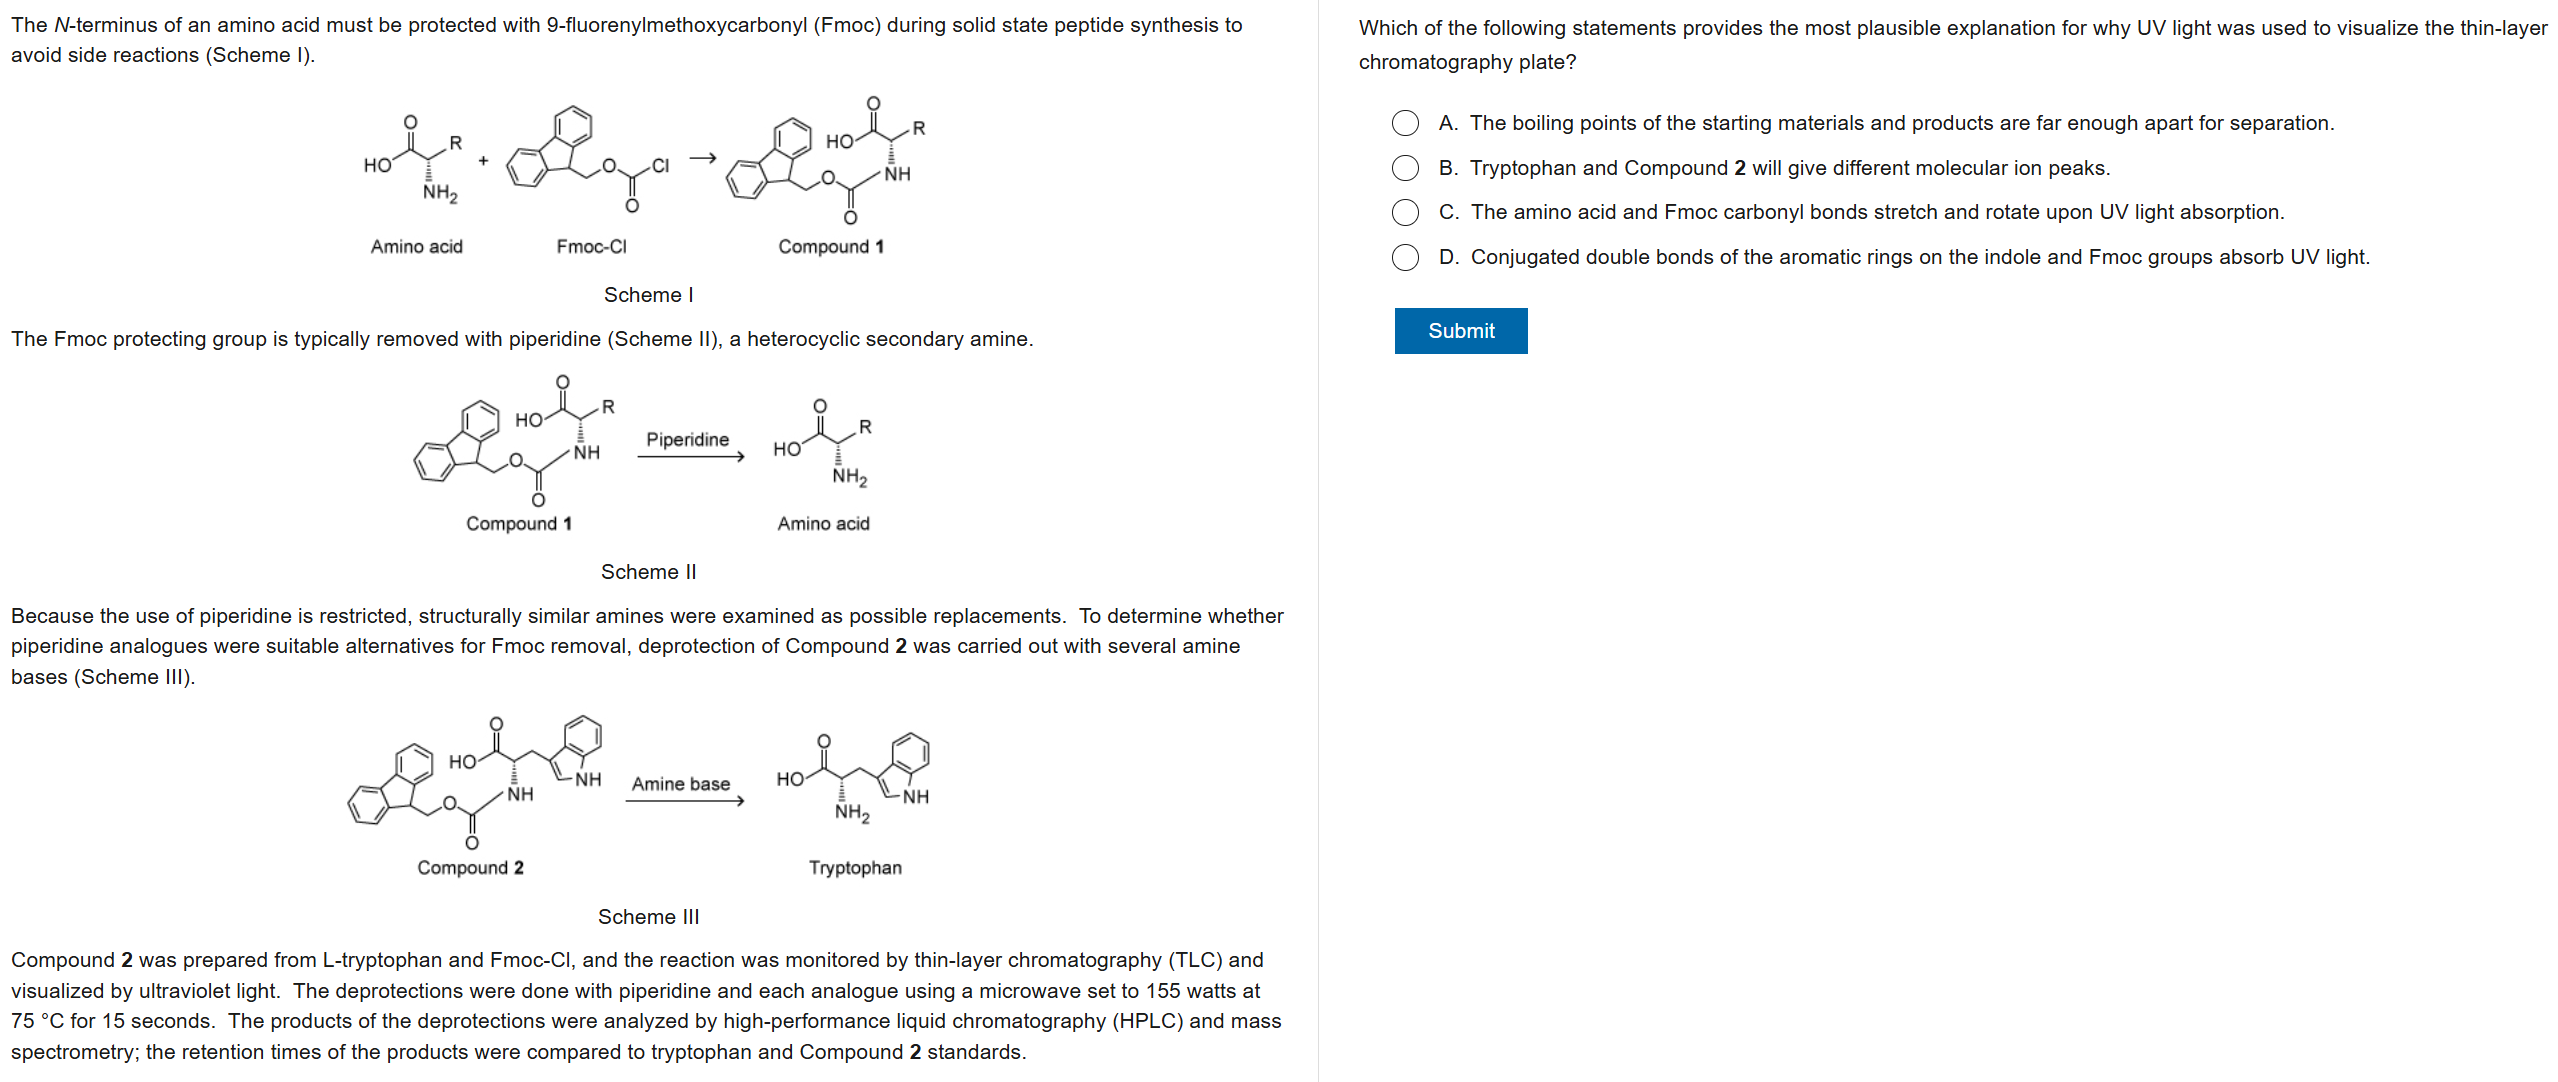
Task: Click the Piperidine reagent label above the arrow
Action: click(x=688, y=439)
